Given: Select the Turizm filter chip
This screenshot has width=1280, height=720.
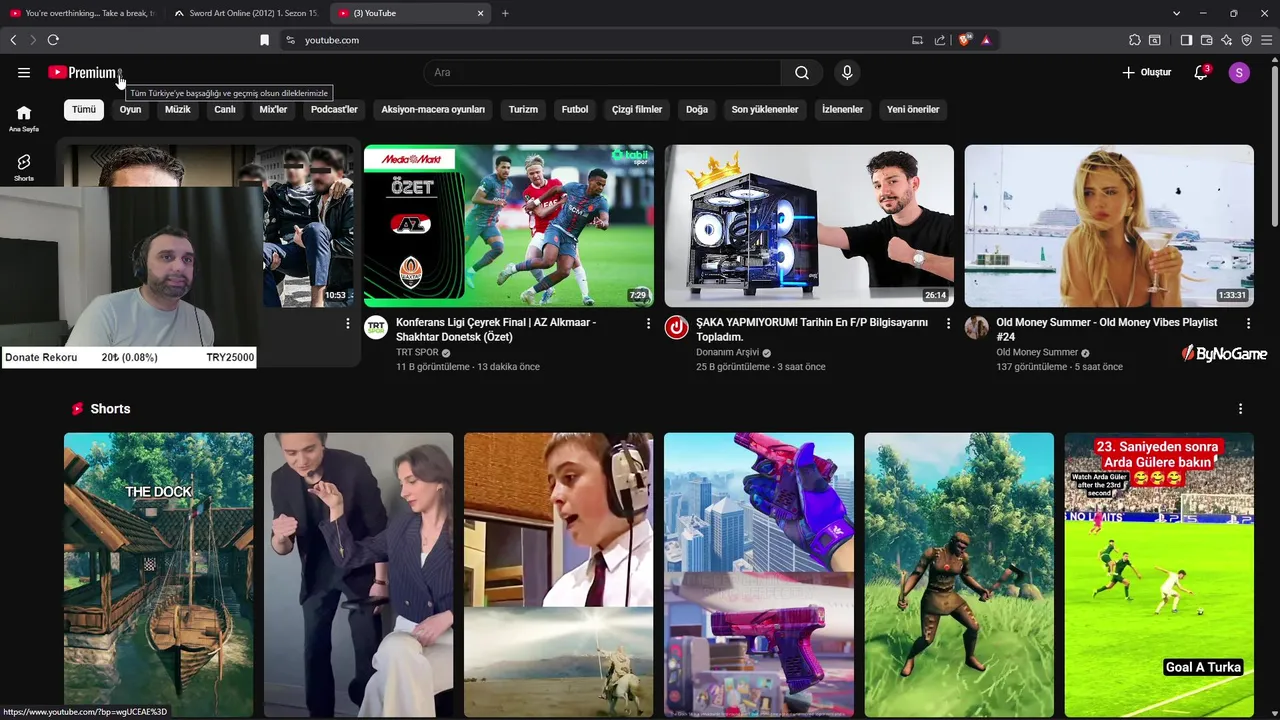Looking at the screenshot, I should [x=523, y=109].
